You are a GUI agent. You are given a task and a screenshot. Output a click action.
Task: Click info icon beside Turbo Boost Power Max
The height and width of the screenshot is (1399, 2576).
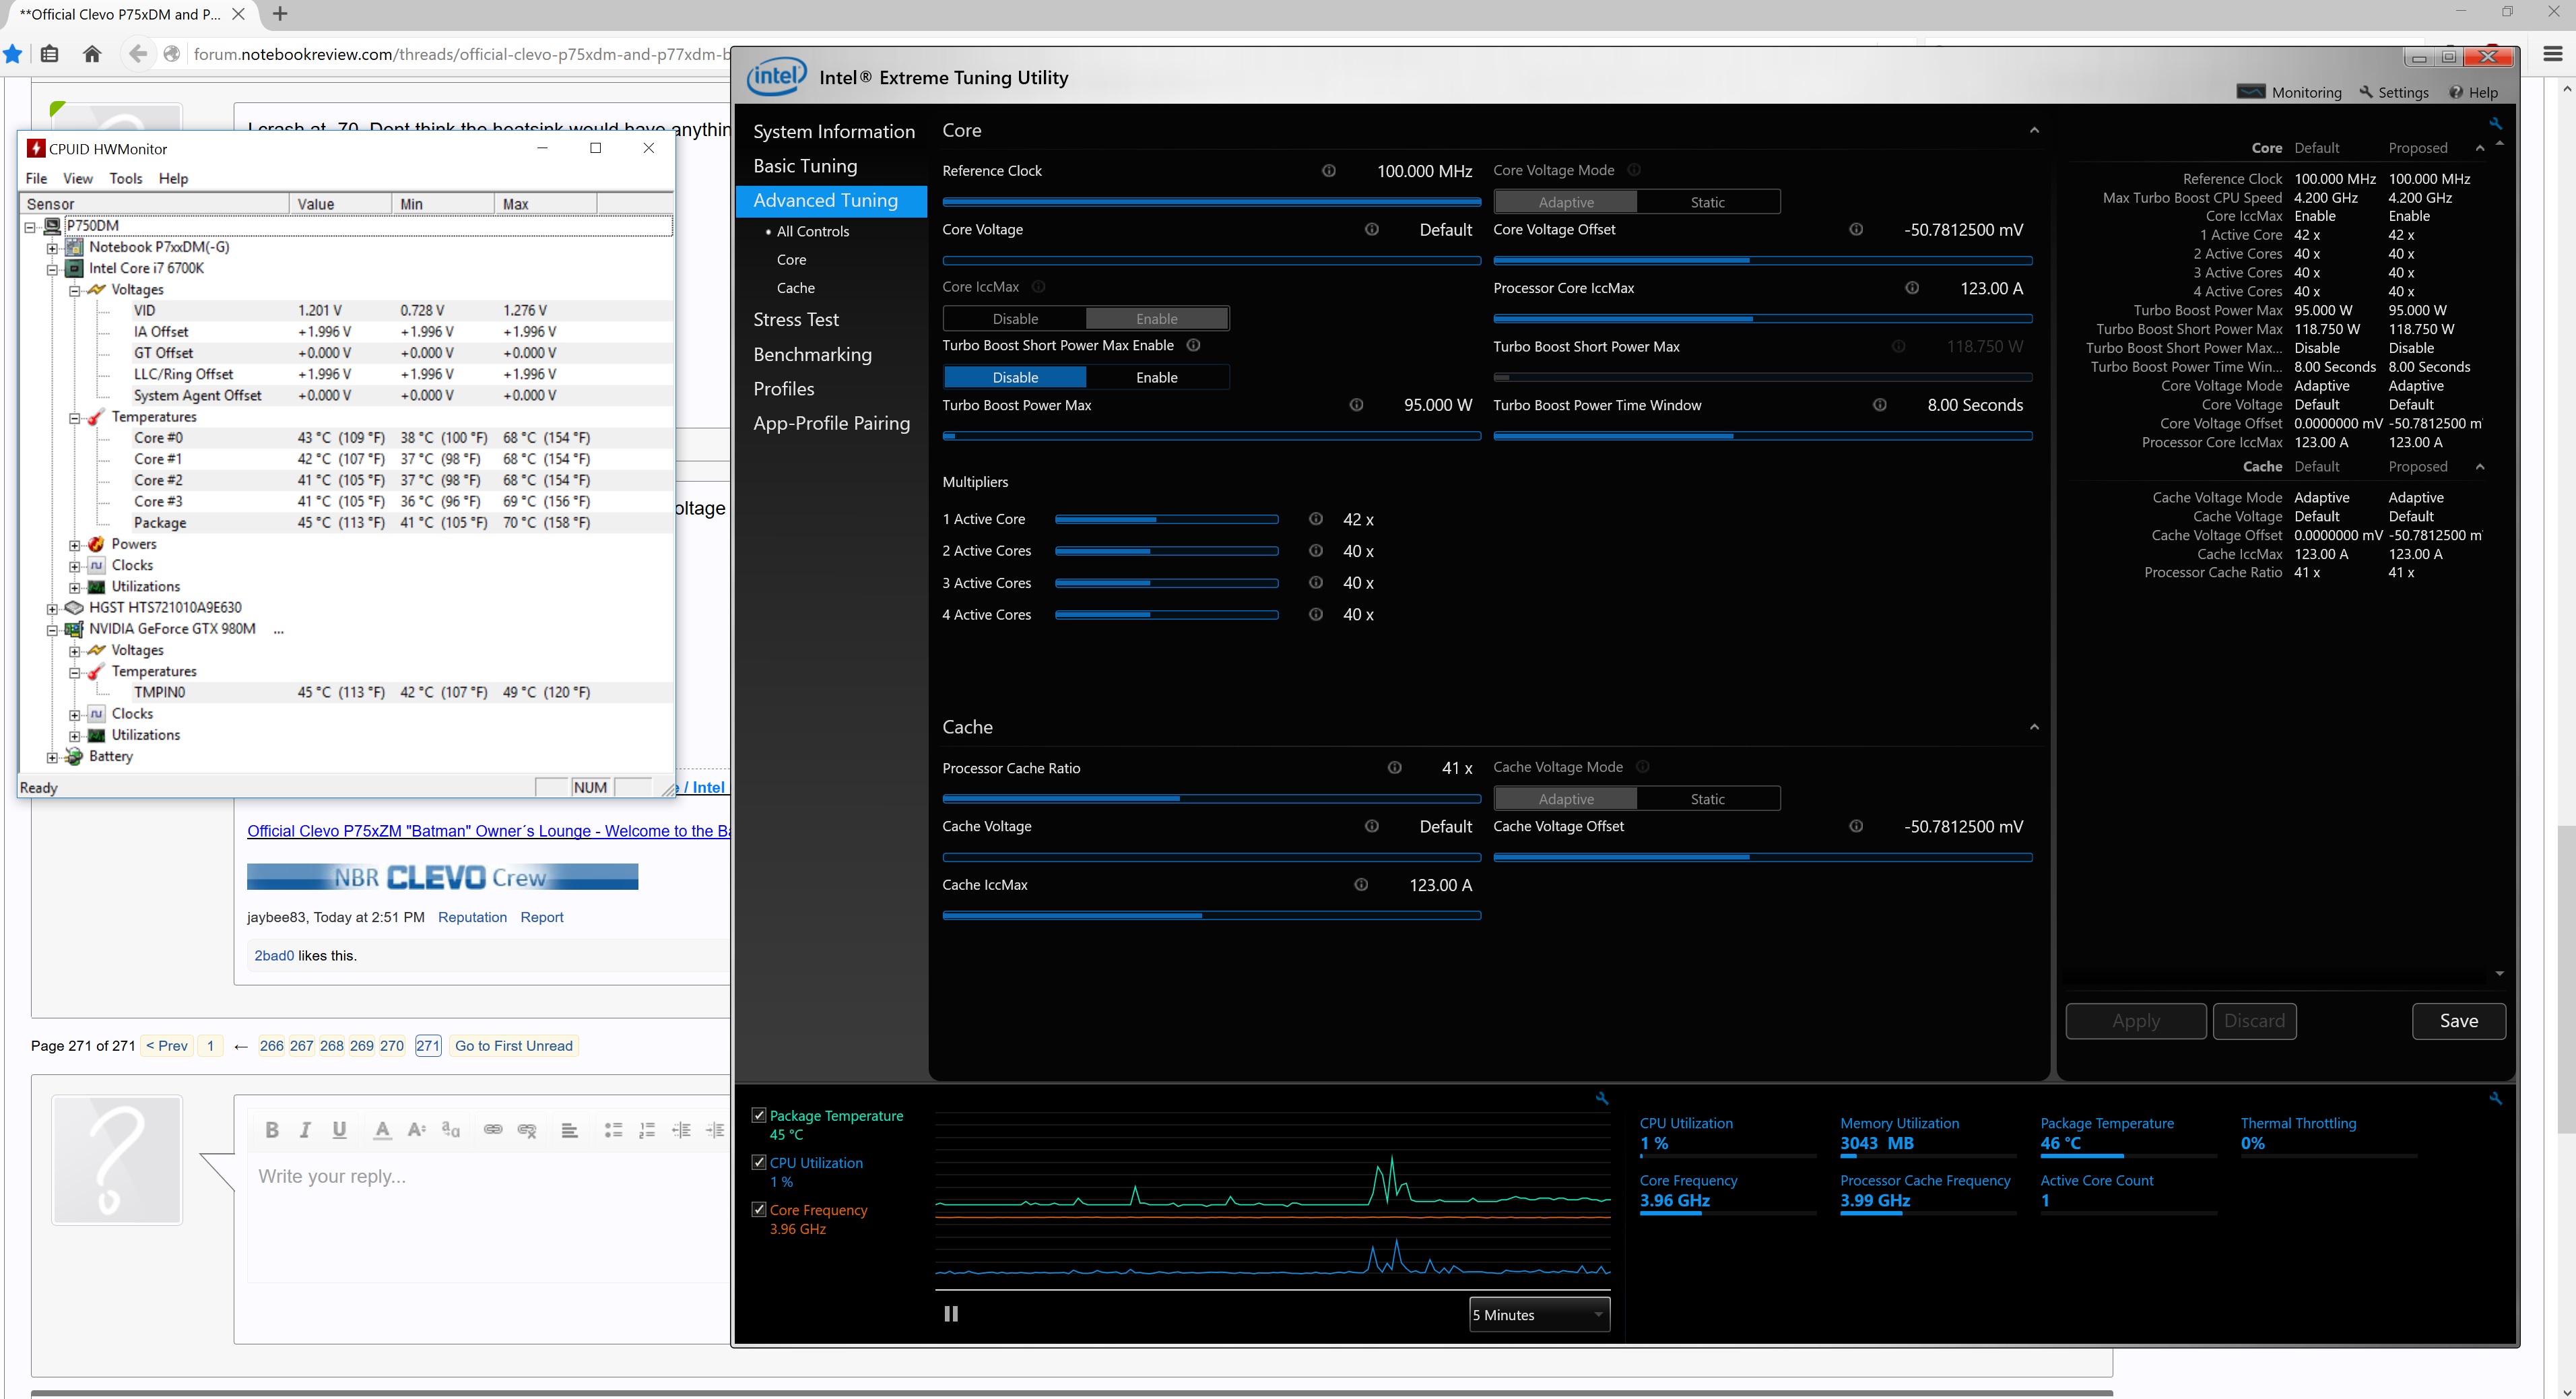point(1356,405)
